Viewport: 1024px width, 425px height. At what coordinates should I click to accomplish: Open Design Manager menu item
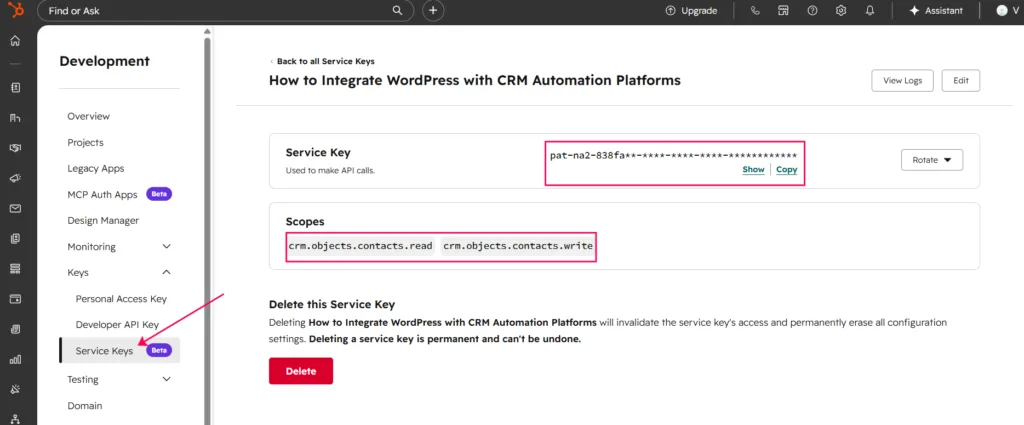pyautogui.click(x=103, y=221)
